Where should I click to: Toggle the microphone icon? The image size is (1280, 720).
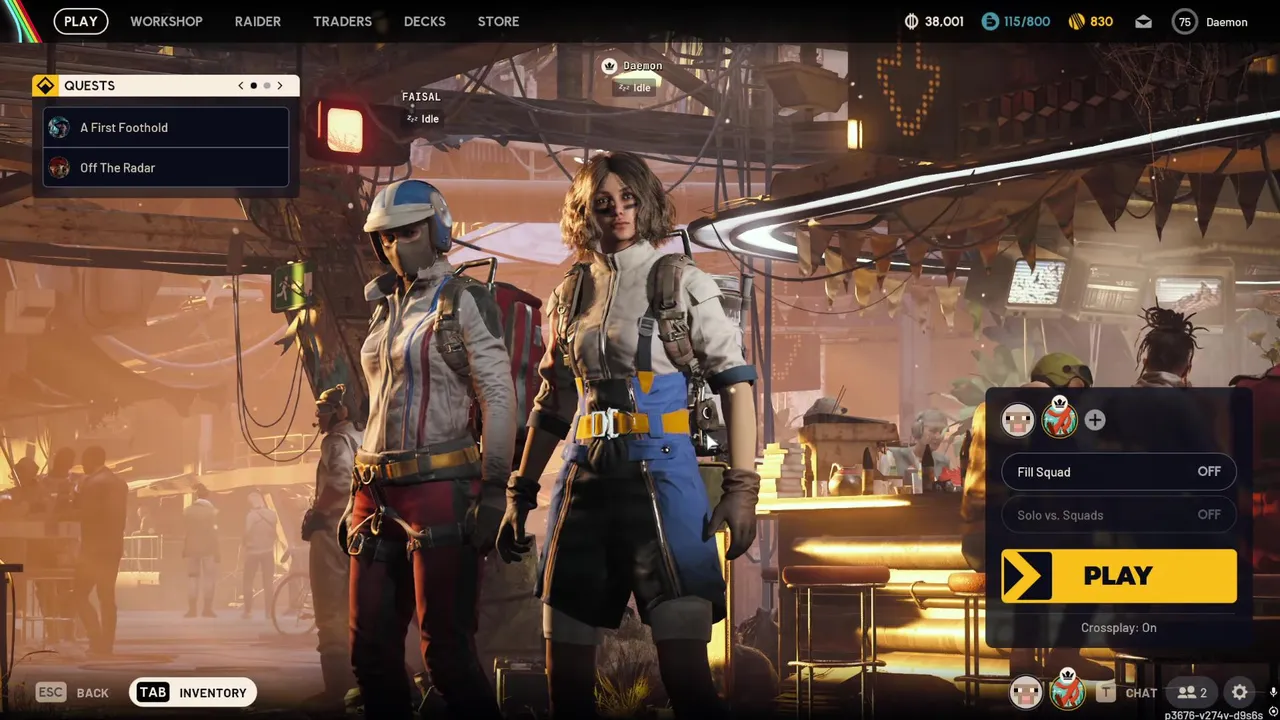1273,692
